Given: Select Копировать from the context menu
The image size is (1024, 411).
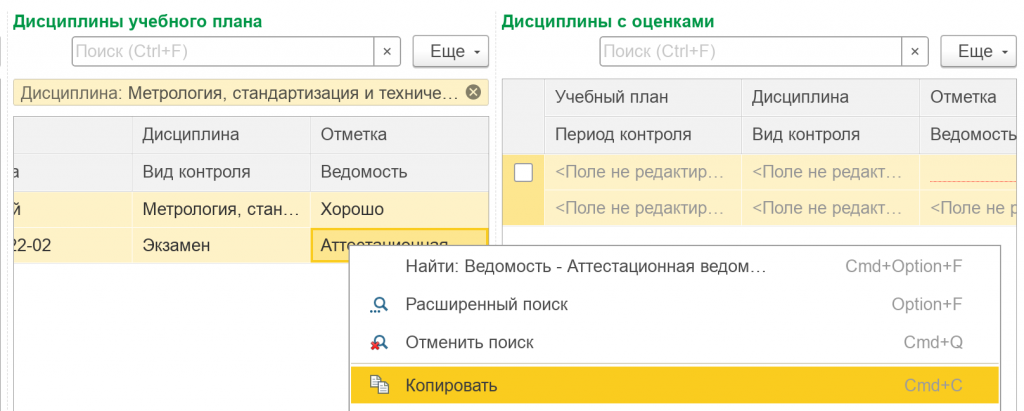Looking at the screenshot, I should [x=451, y=385].
